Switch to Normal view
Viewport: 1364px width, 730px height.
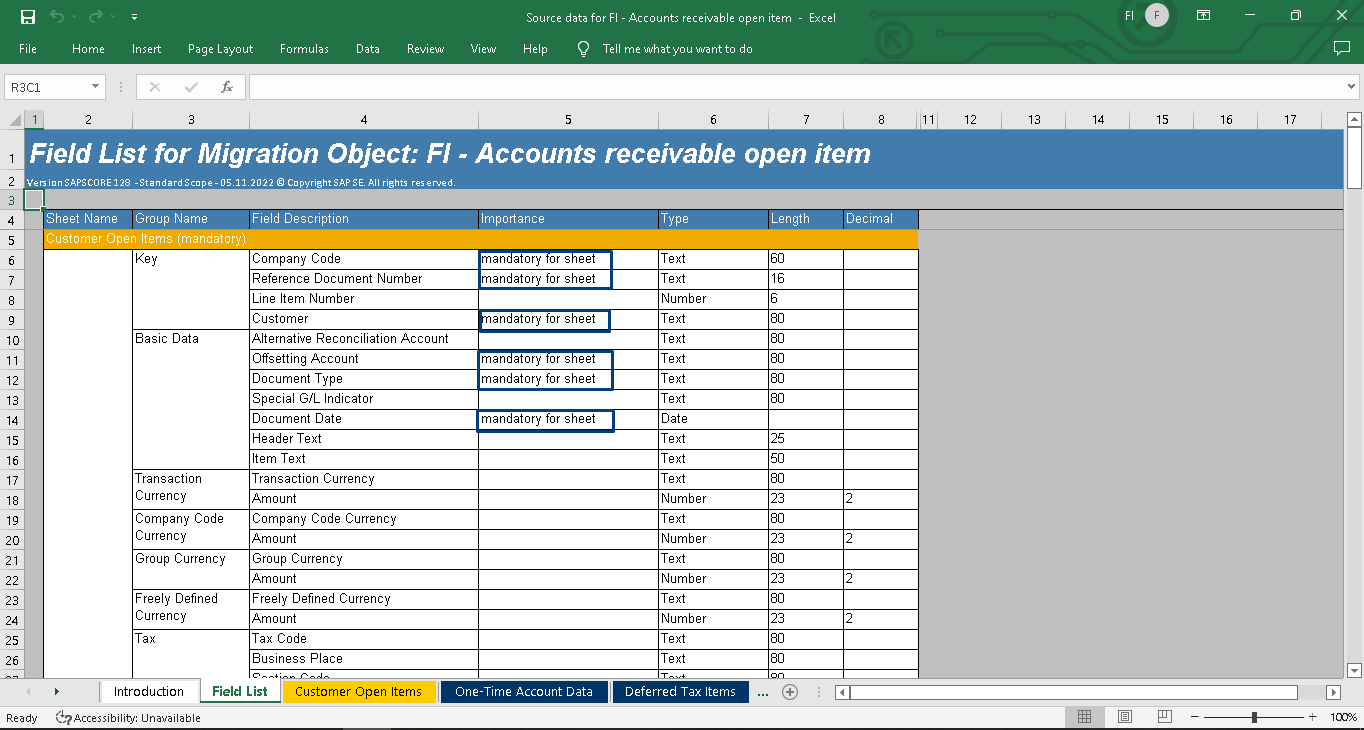point(1084,717)
